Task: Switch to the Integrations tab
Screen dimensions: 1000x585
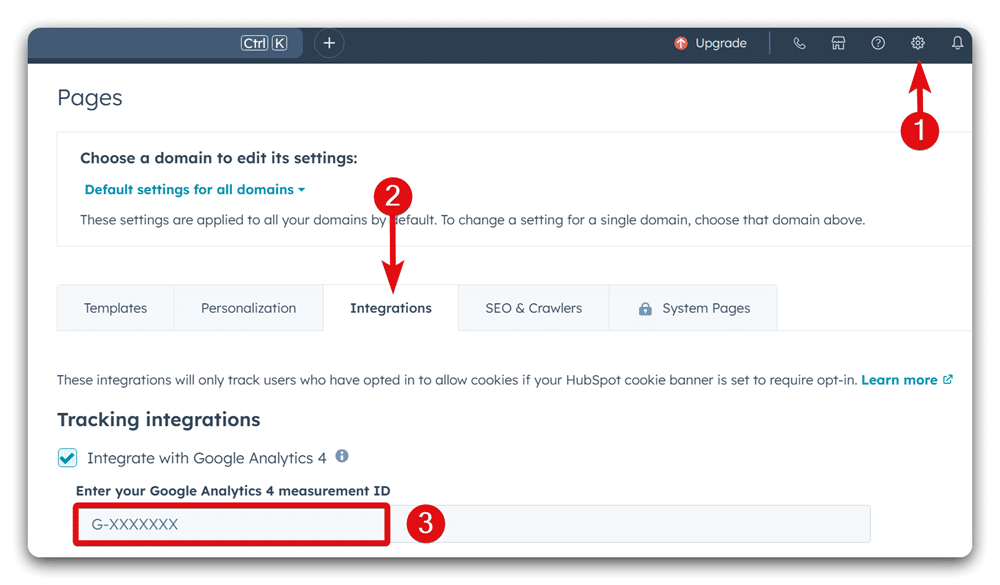Action: 391,308
